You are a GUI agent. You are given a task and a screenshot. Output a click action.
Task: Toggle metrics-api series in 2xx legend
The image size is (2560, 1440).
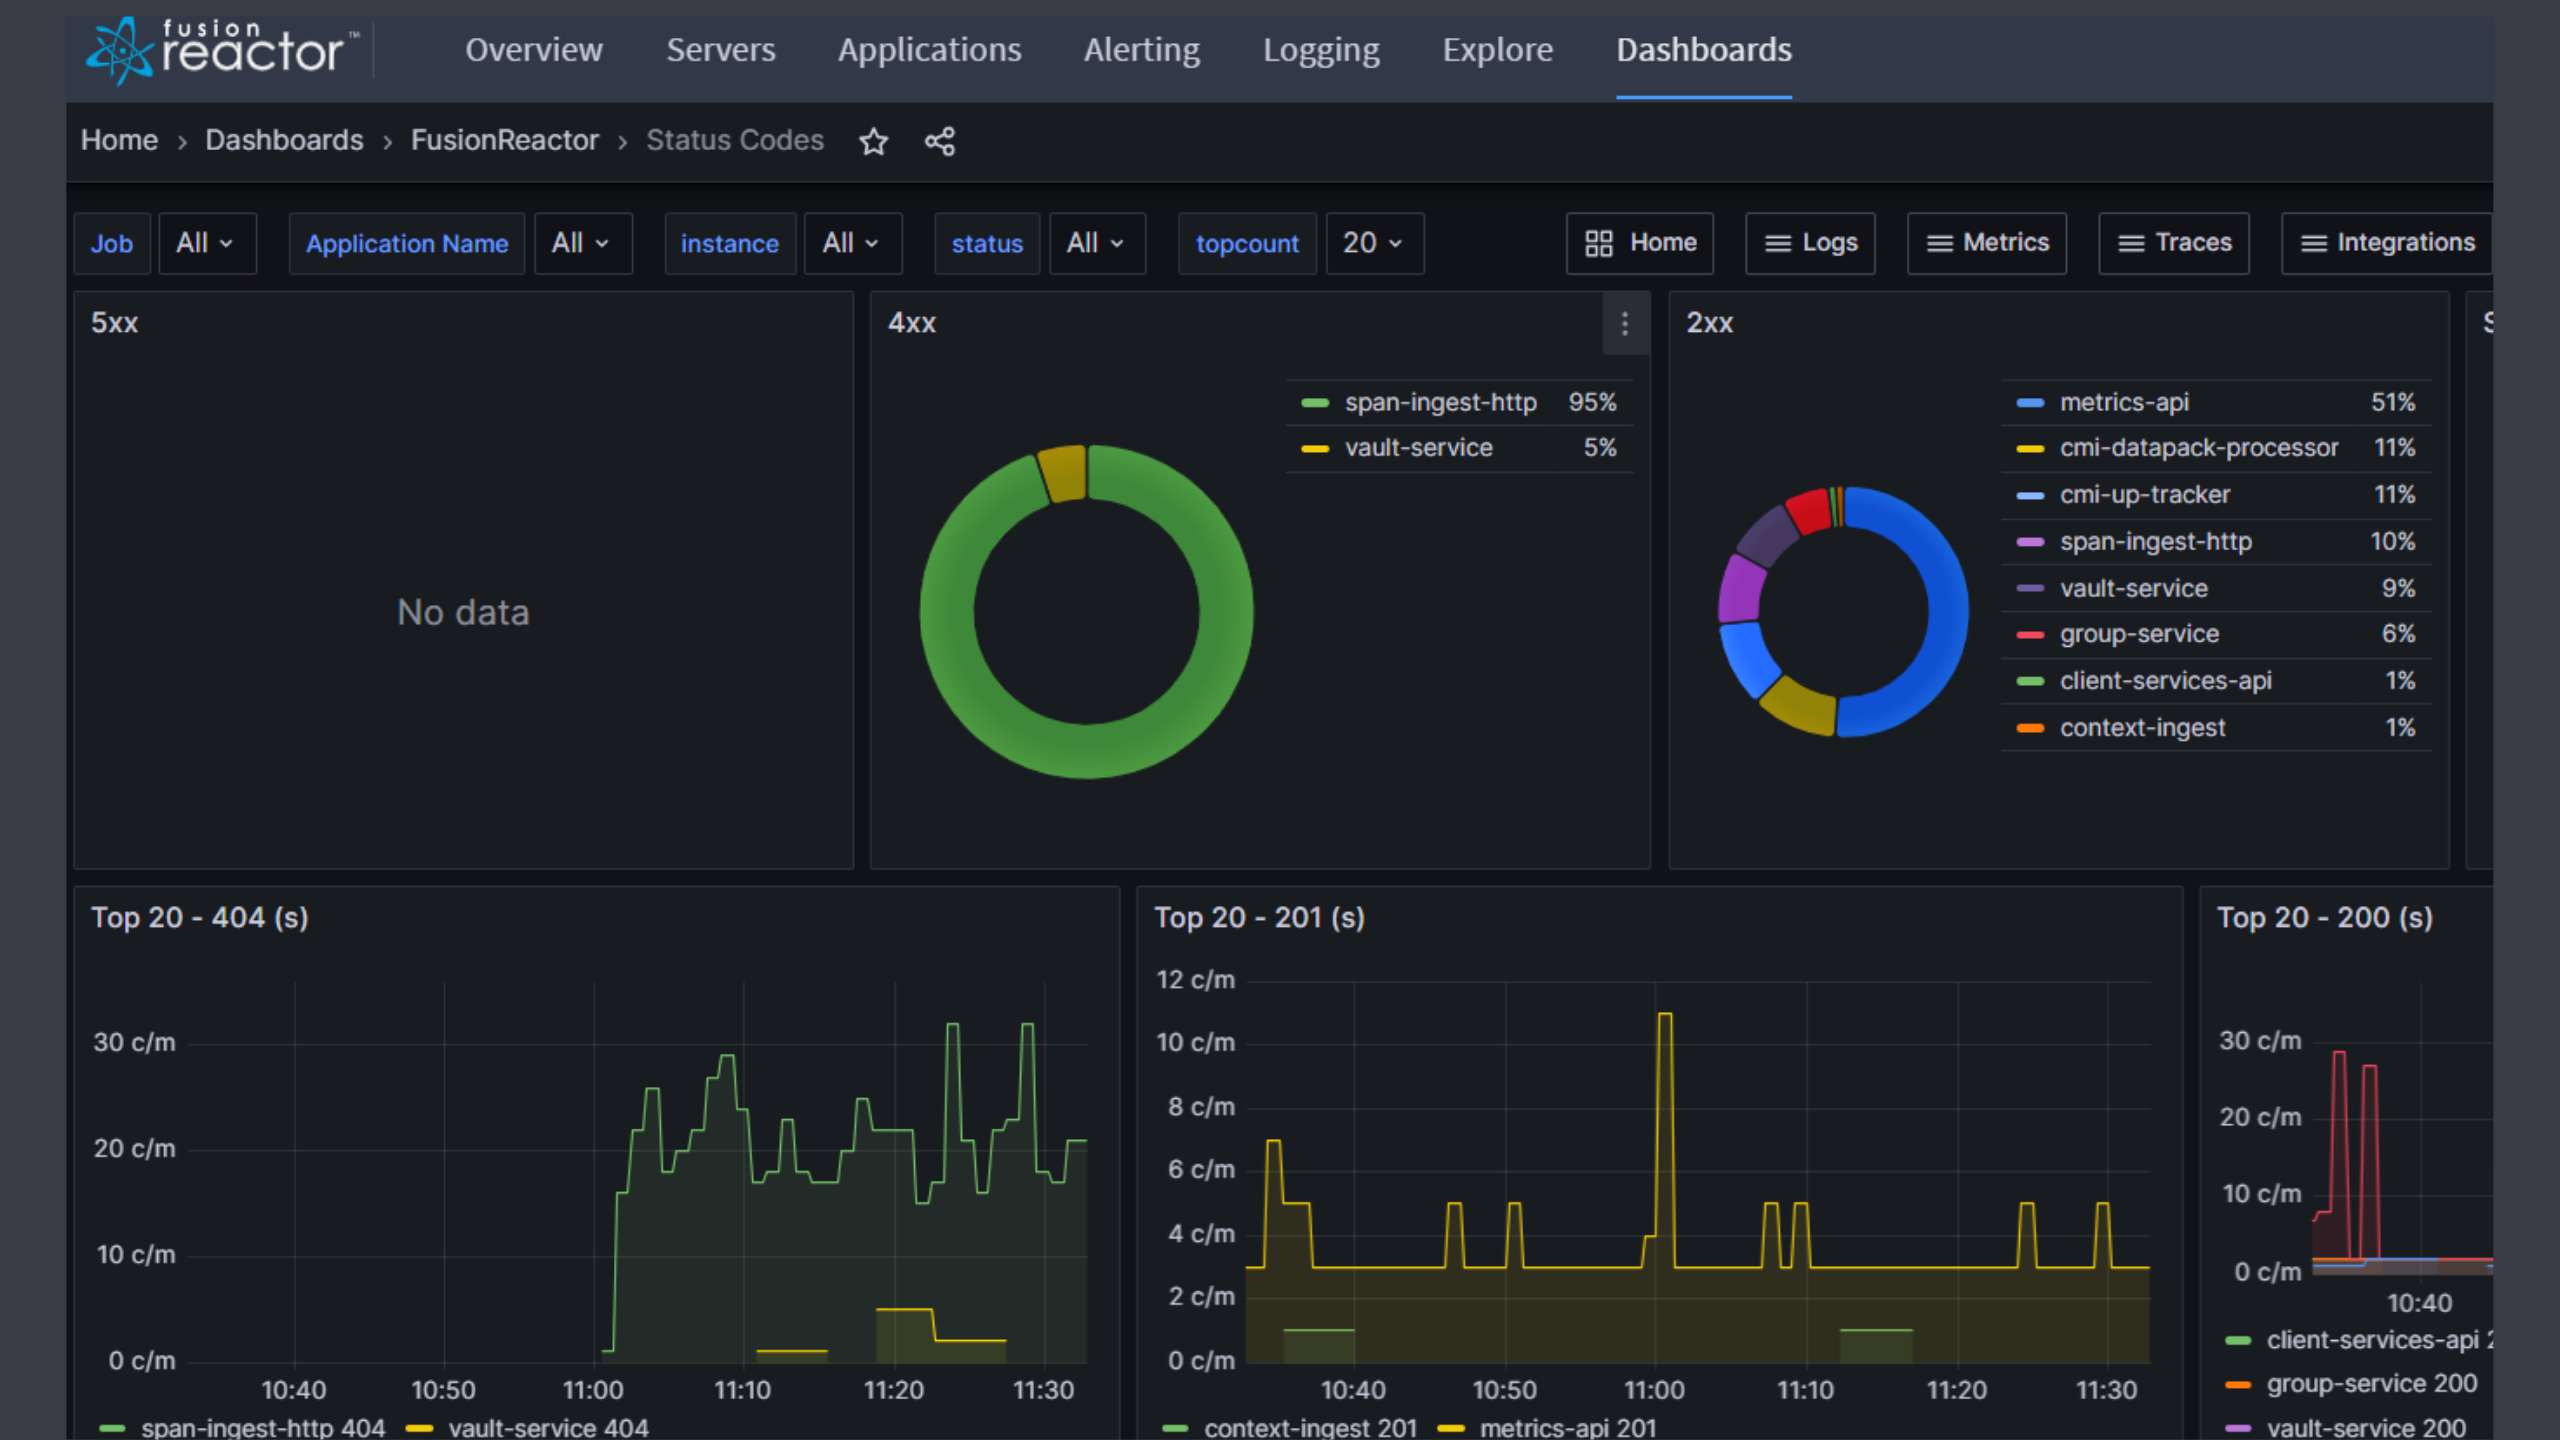tap(2123, 402)
